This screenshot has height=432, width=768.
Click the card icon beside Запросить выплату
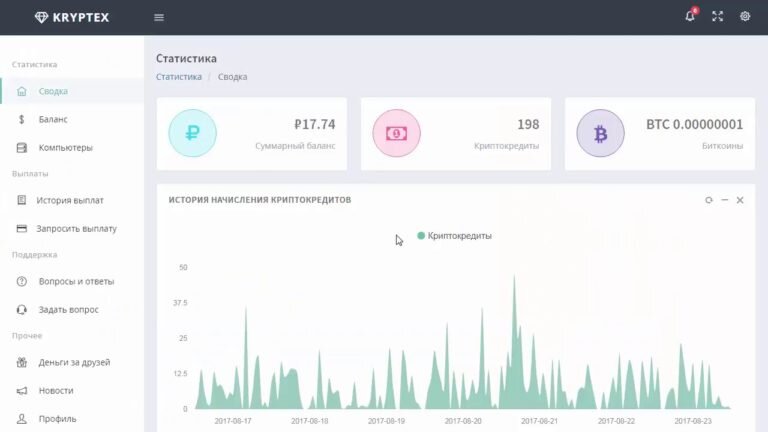(x=22, y=228)
